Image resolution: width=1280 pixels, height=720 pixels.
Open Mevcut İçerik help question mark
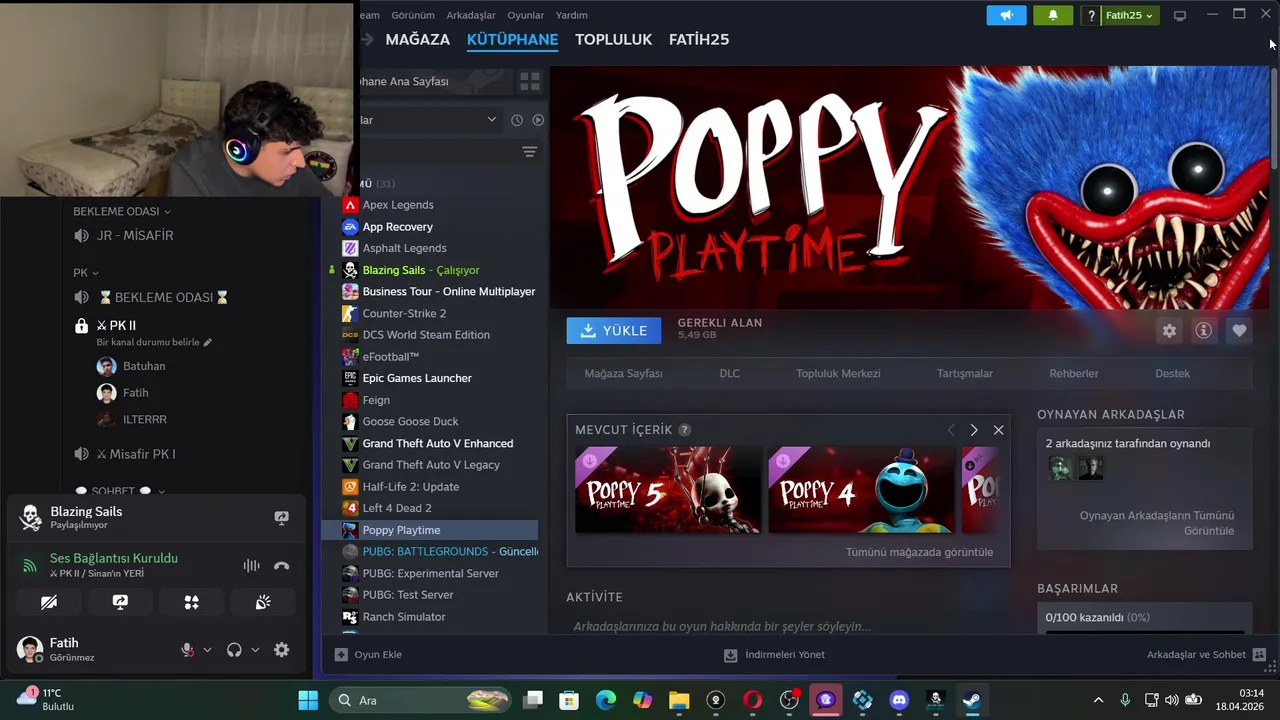tap(684, 430)
